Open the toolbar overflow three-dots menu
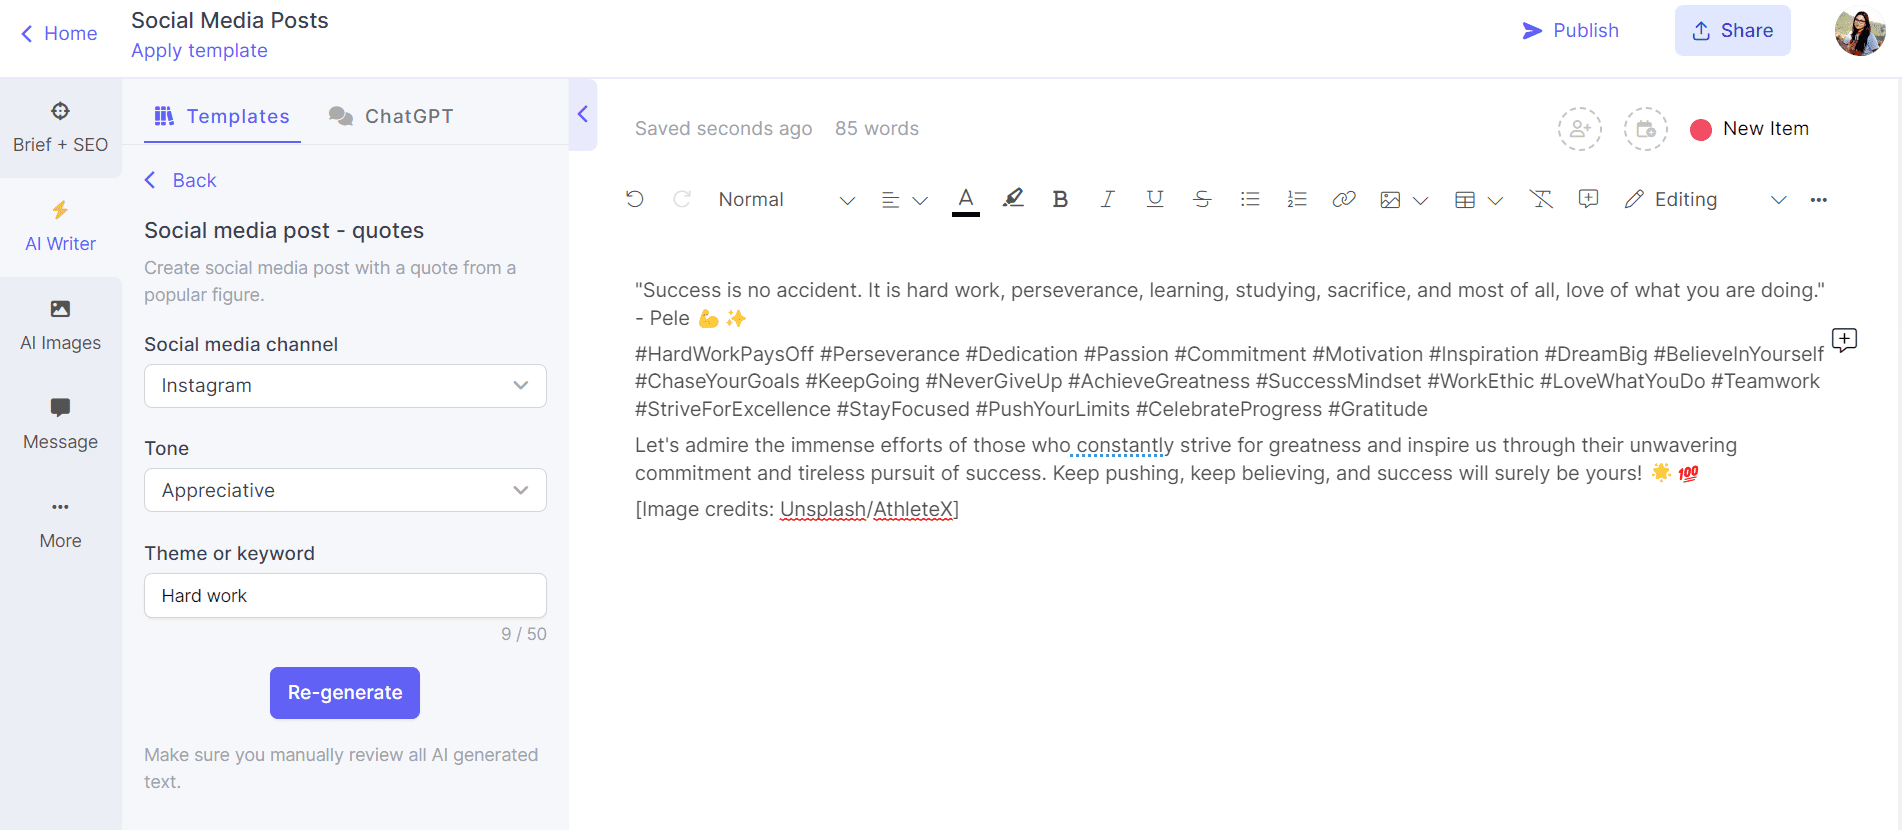The image size is (1902, 830). tap(1818, 200)
